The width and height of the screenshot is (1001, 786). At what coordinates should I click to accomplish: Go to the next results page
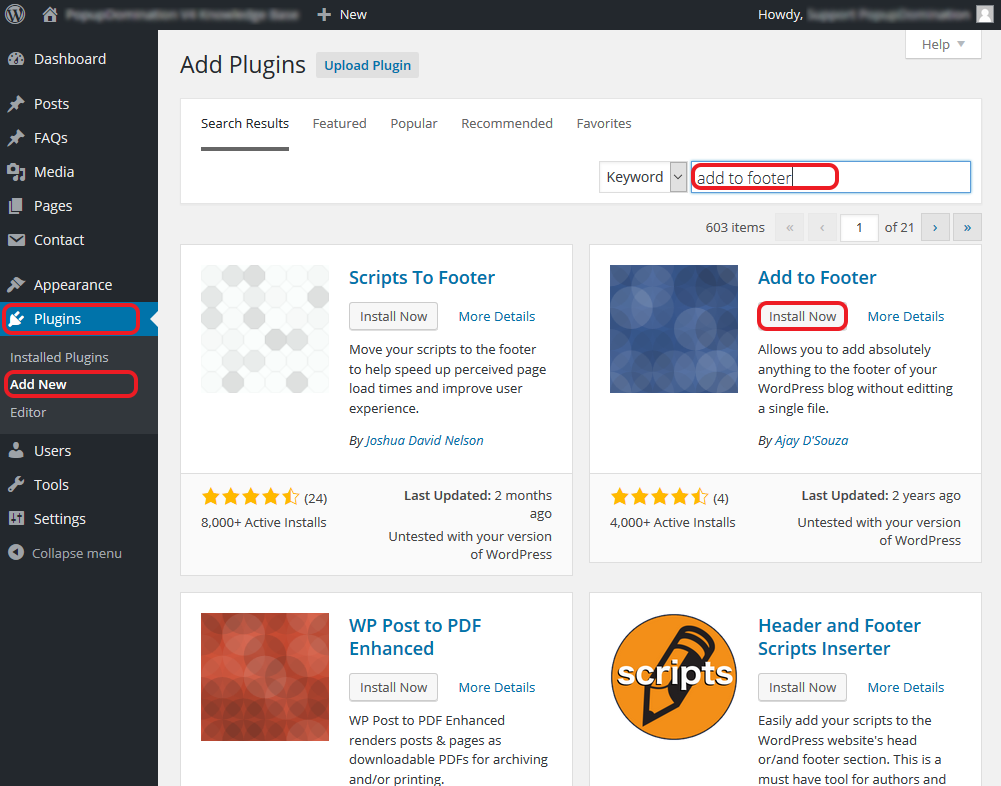click(935, 227)
